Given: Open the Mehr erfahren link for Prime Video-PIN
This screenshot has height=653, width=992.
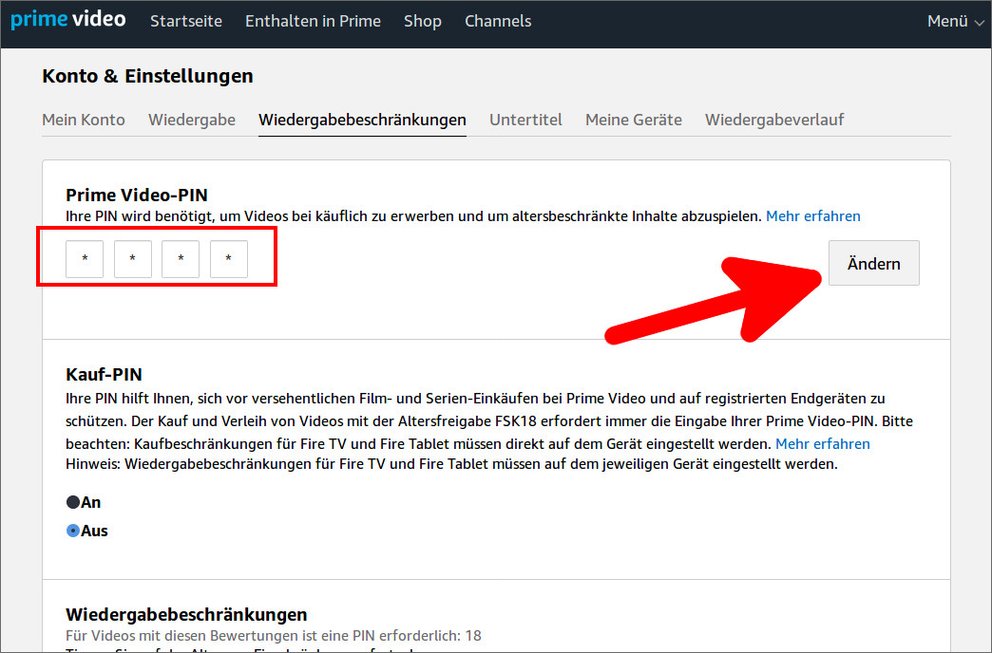Looking at the screenshot, I should point(813,216).
